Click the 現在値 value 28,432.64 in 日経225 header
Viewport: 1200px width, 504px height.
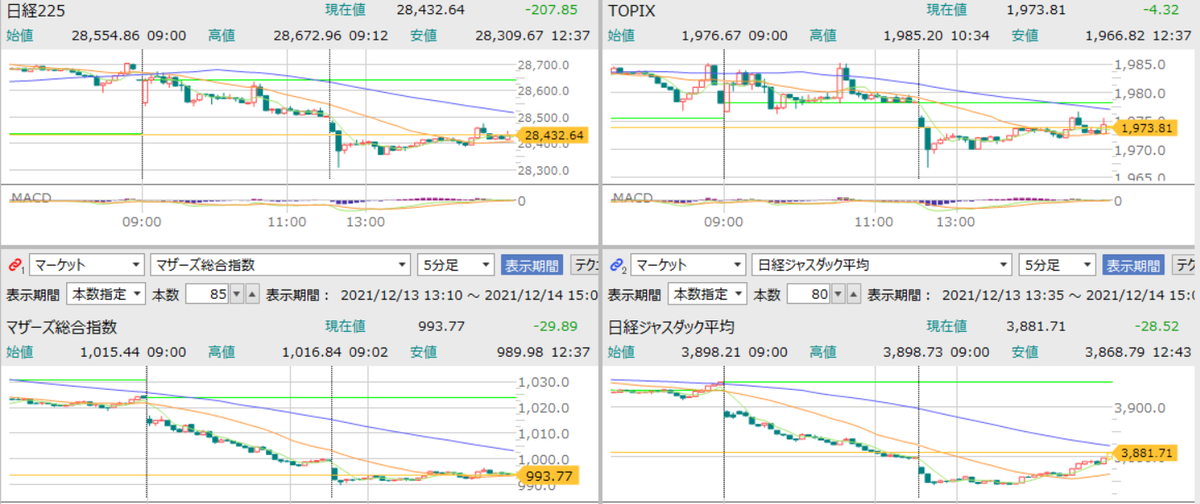431,10
